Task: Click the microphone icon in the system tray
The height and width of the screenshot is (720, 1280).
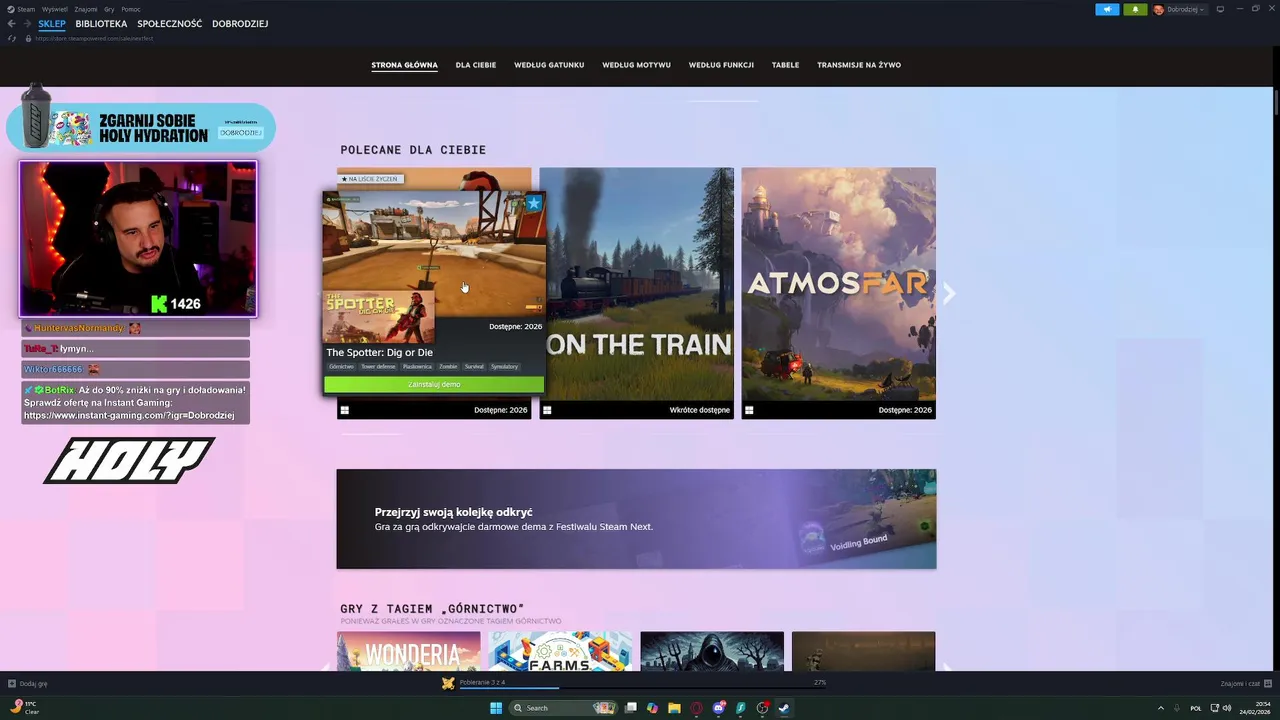Action: (1176, 708)
